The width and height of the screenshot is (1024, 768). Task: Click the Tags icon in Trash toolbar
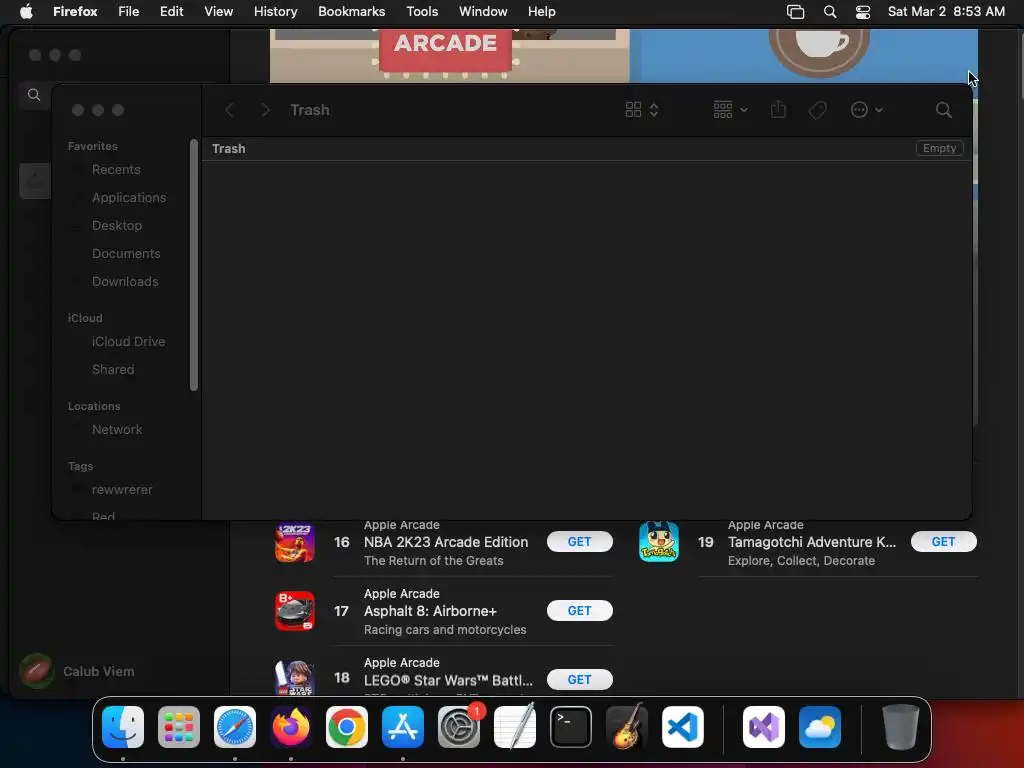(817, 110)
